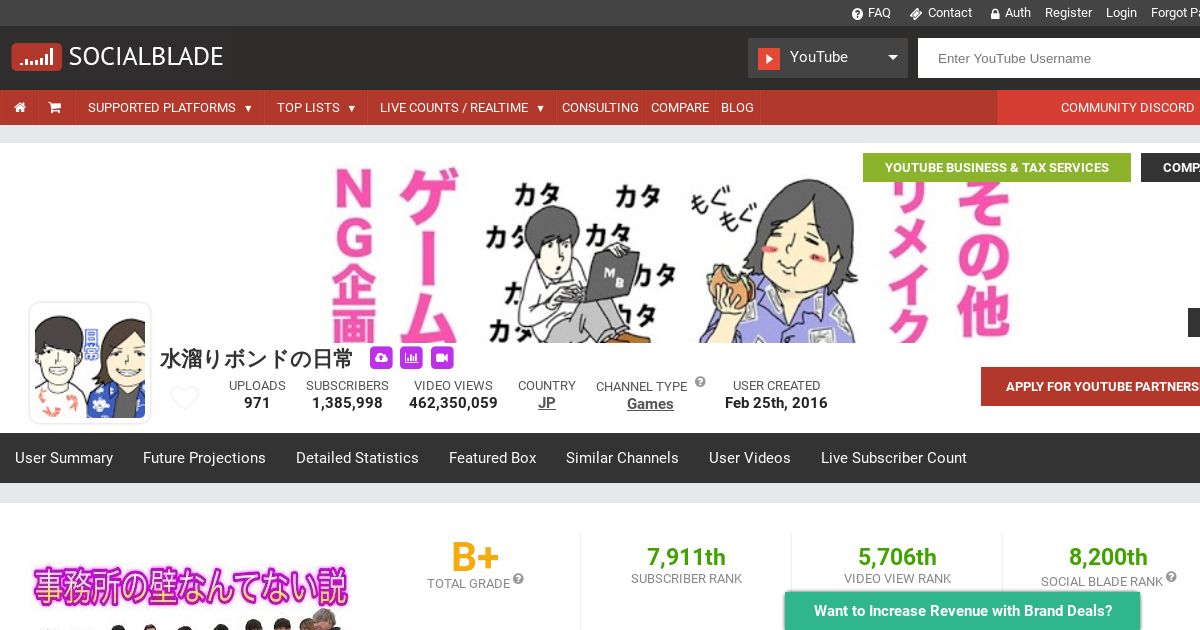
Task: Click the 5,706th video view rank value
Action: click(x=897, y=557)
